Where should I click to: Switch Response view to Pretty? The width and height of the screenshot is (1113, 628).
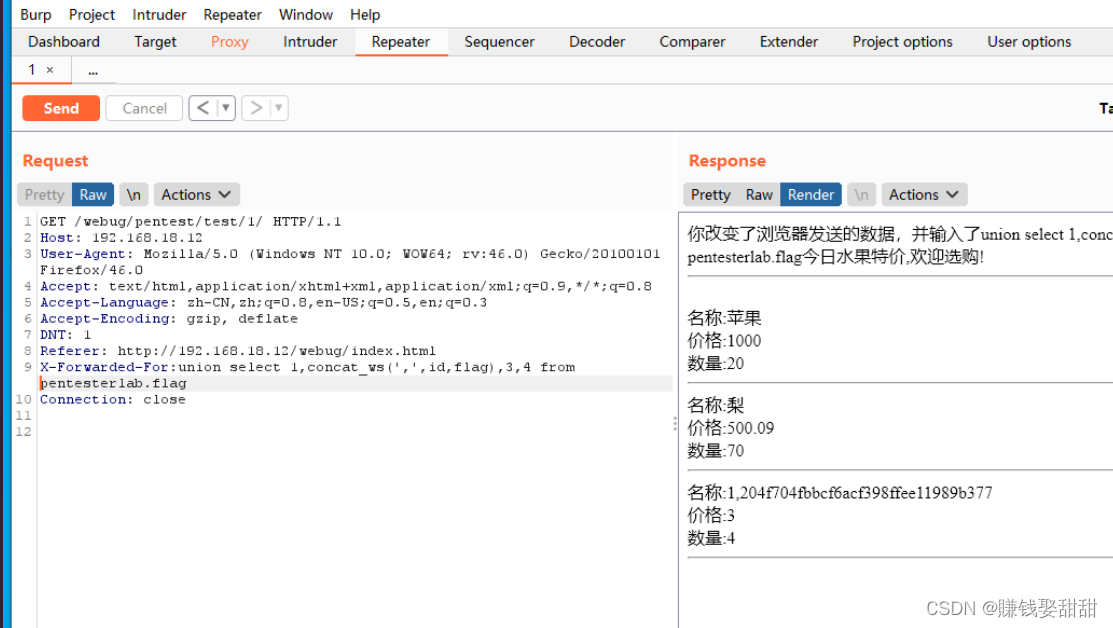711,194
